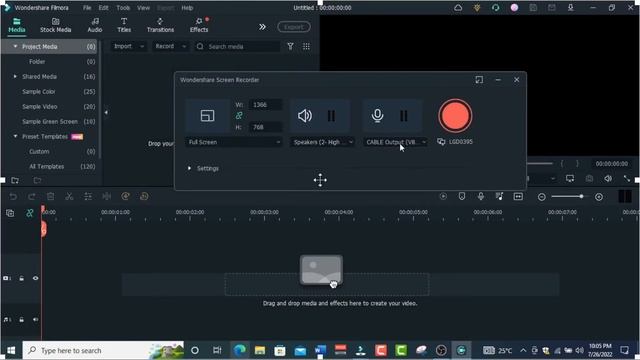Collapse the Preset Templates group
This screenshot has width=640, height=360.
coord(16,136)
